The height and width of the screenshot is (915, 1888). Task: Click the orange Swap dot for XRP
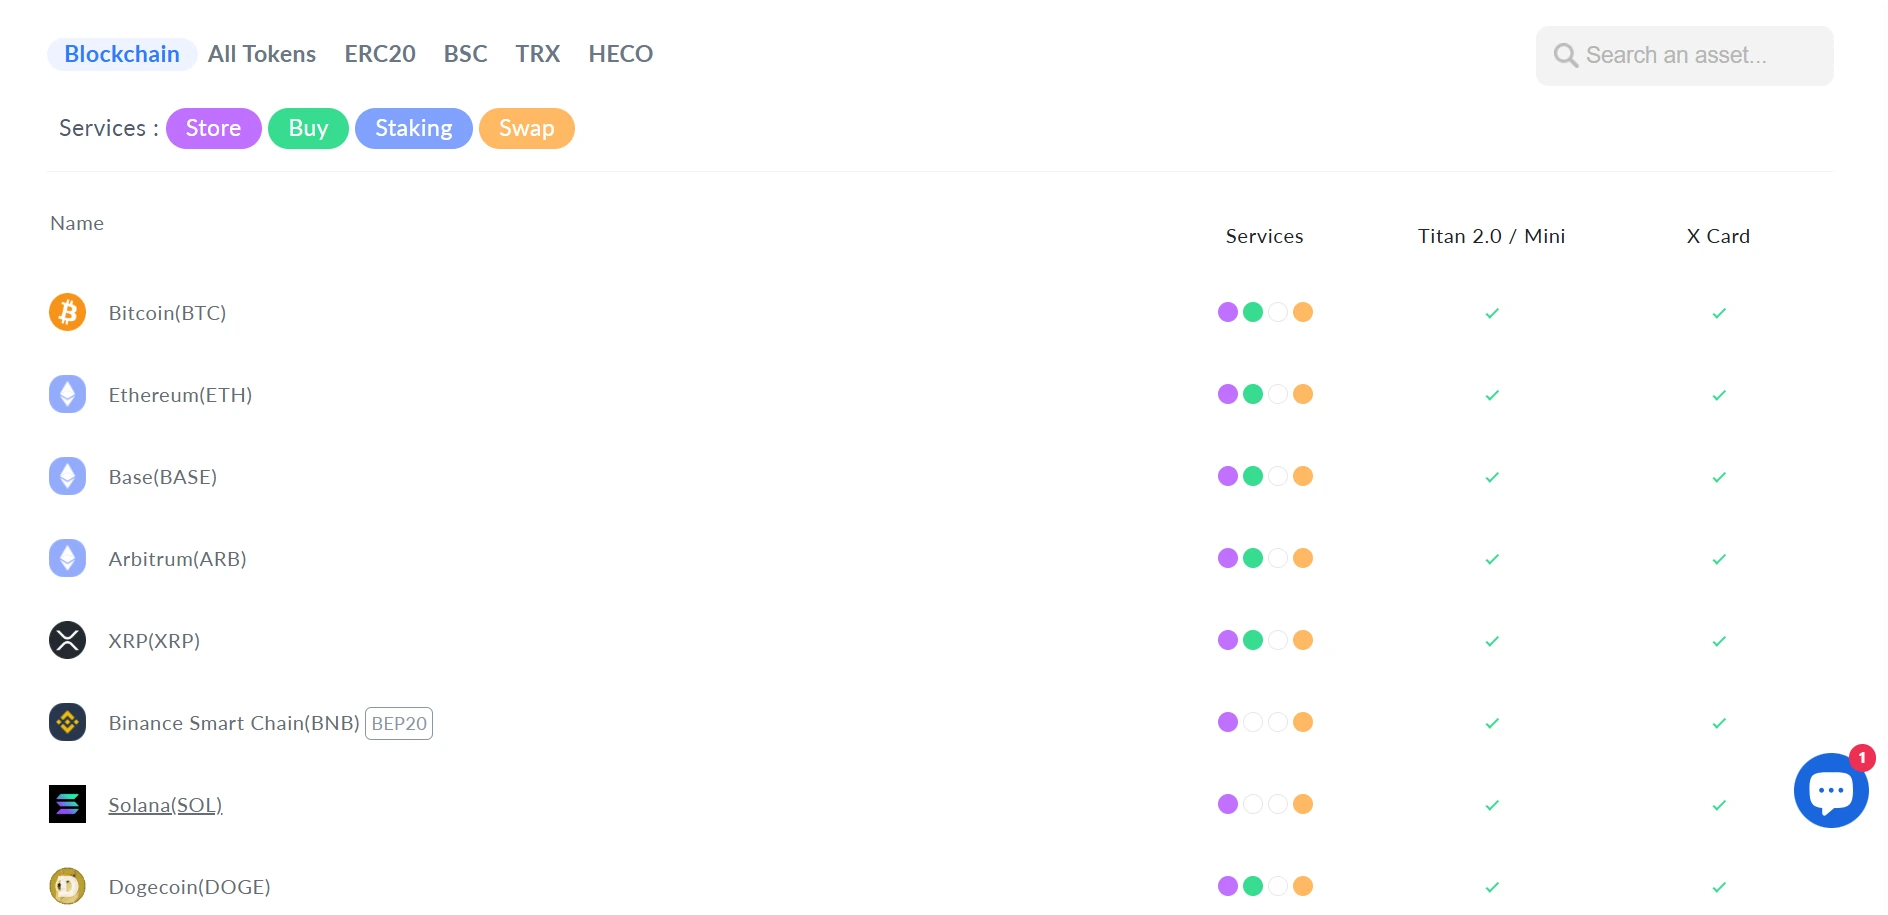click(1303, 640)
